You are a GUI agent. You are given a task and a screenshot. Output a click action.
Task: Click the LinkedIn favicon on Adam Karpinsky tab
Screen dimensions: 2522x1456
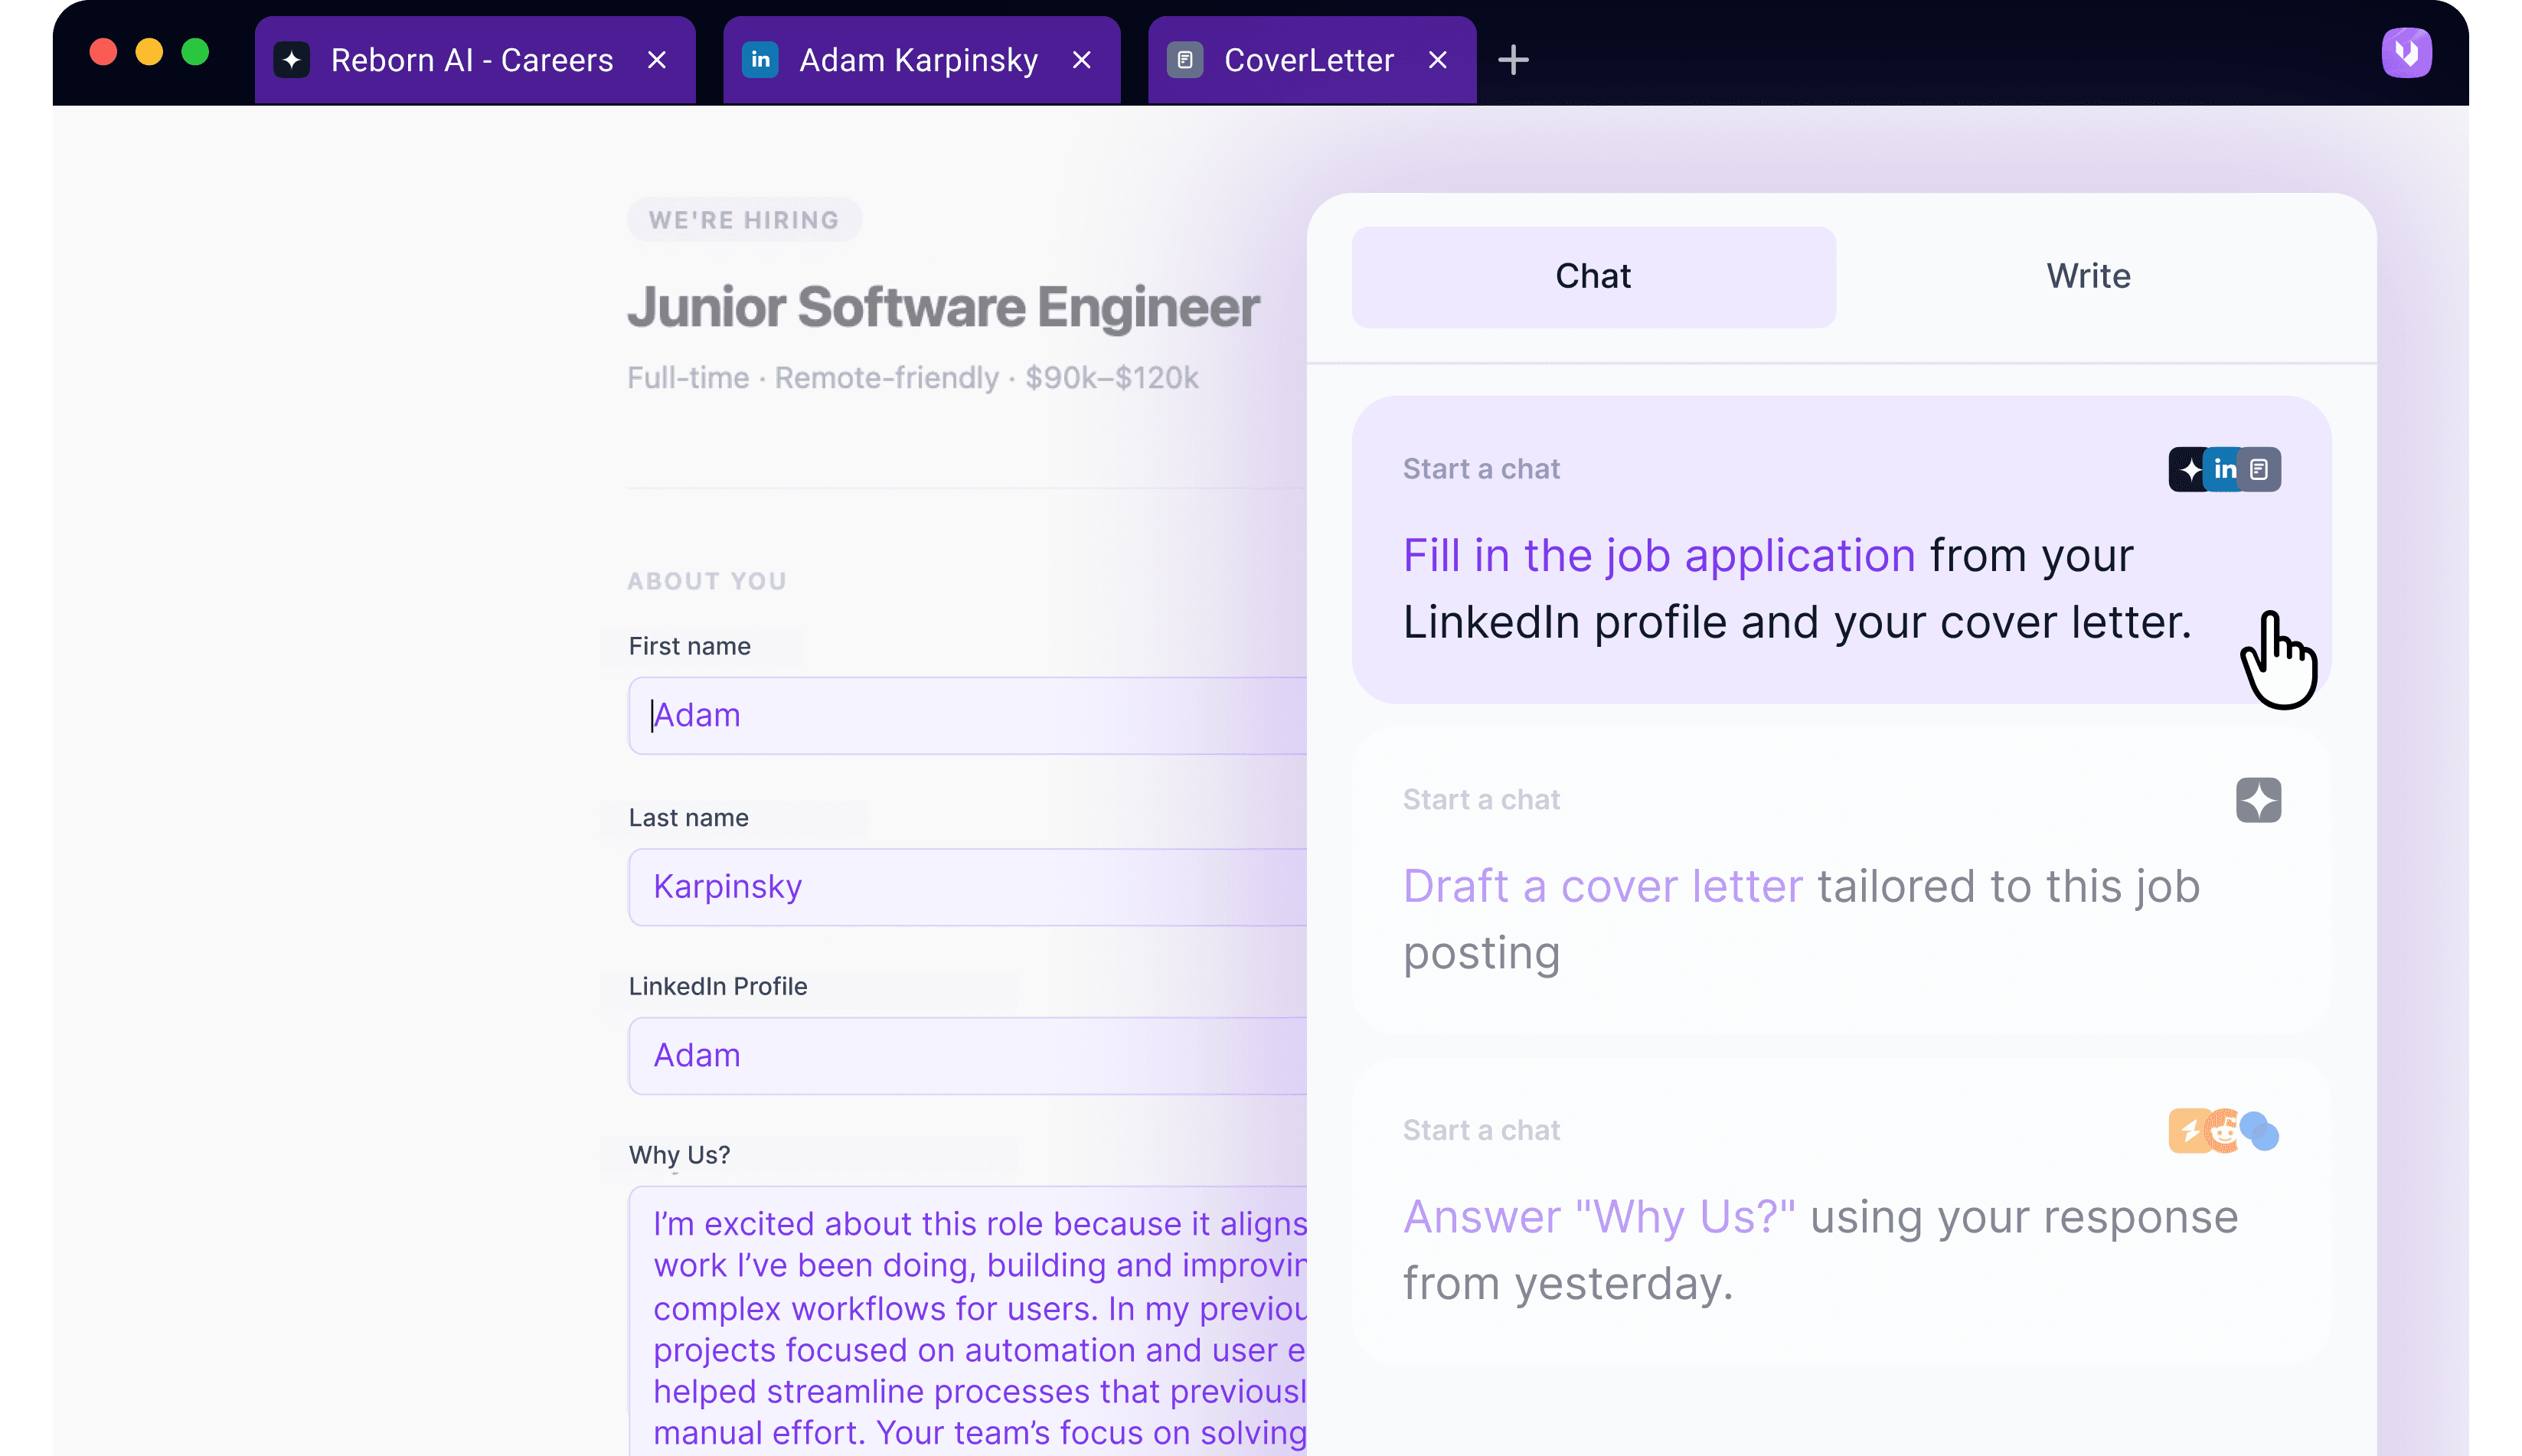click(760, 60)
